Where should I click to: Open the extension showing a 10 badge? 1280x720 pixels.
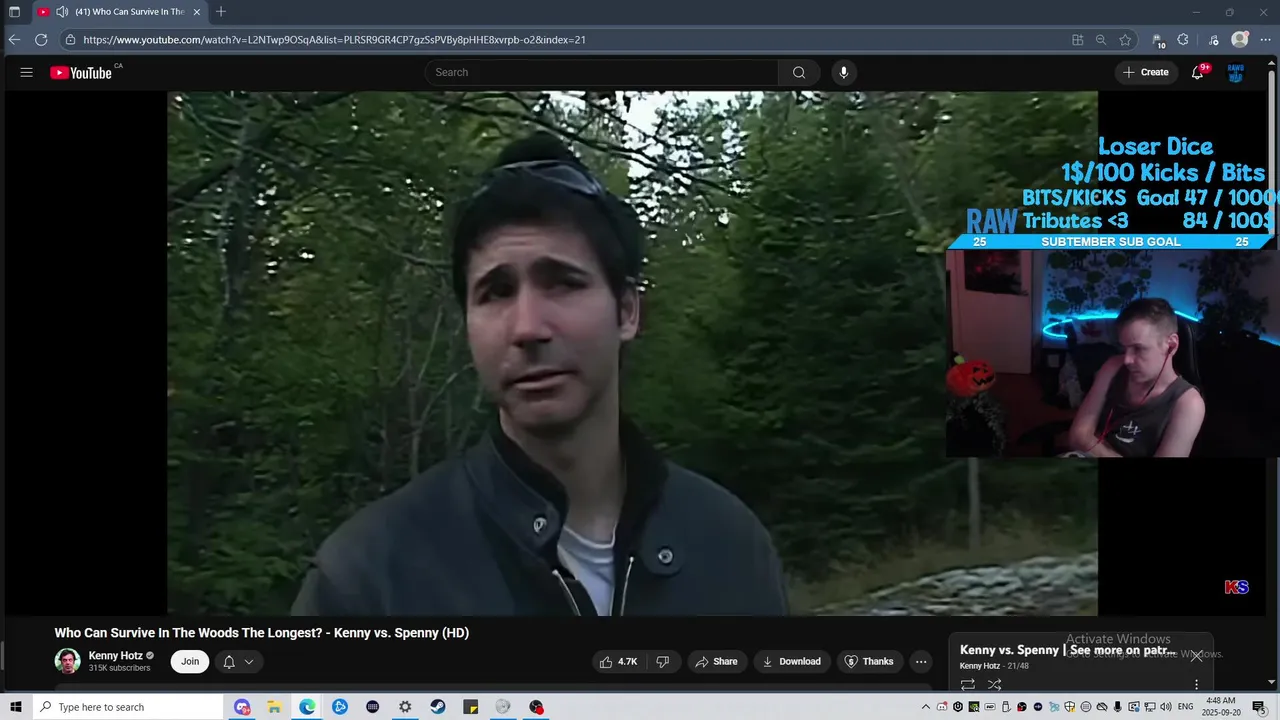[1158, 40]
